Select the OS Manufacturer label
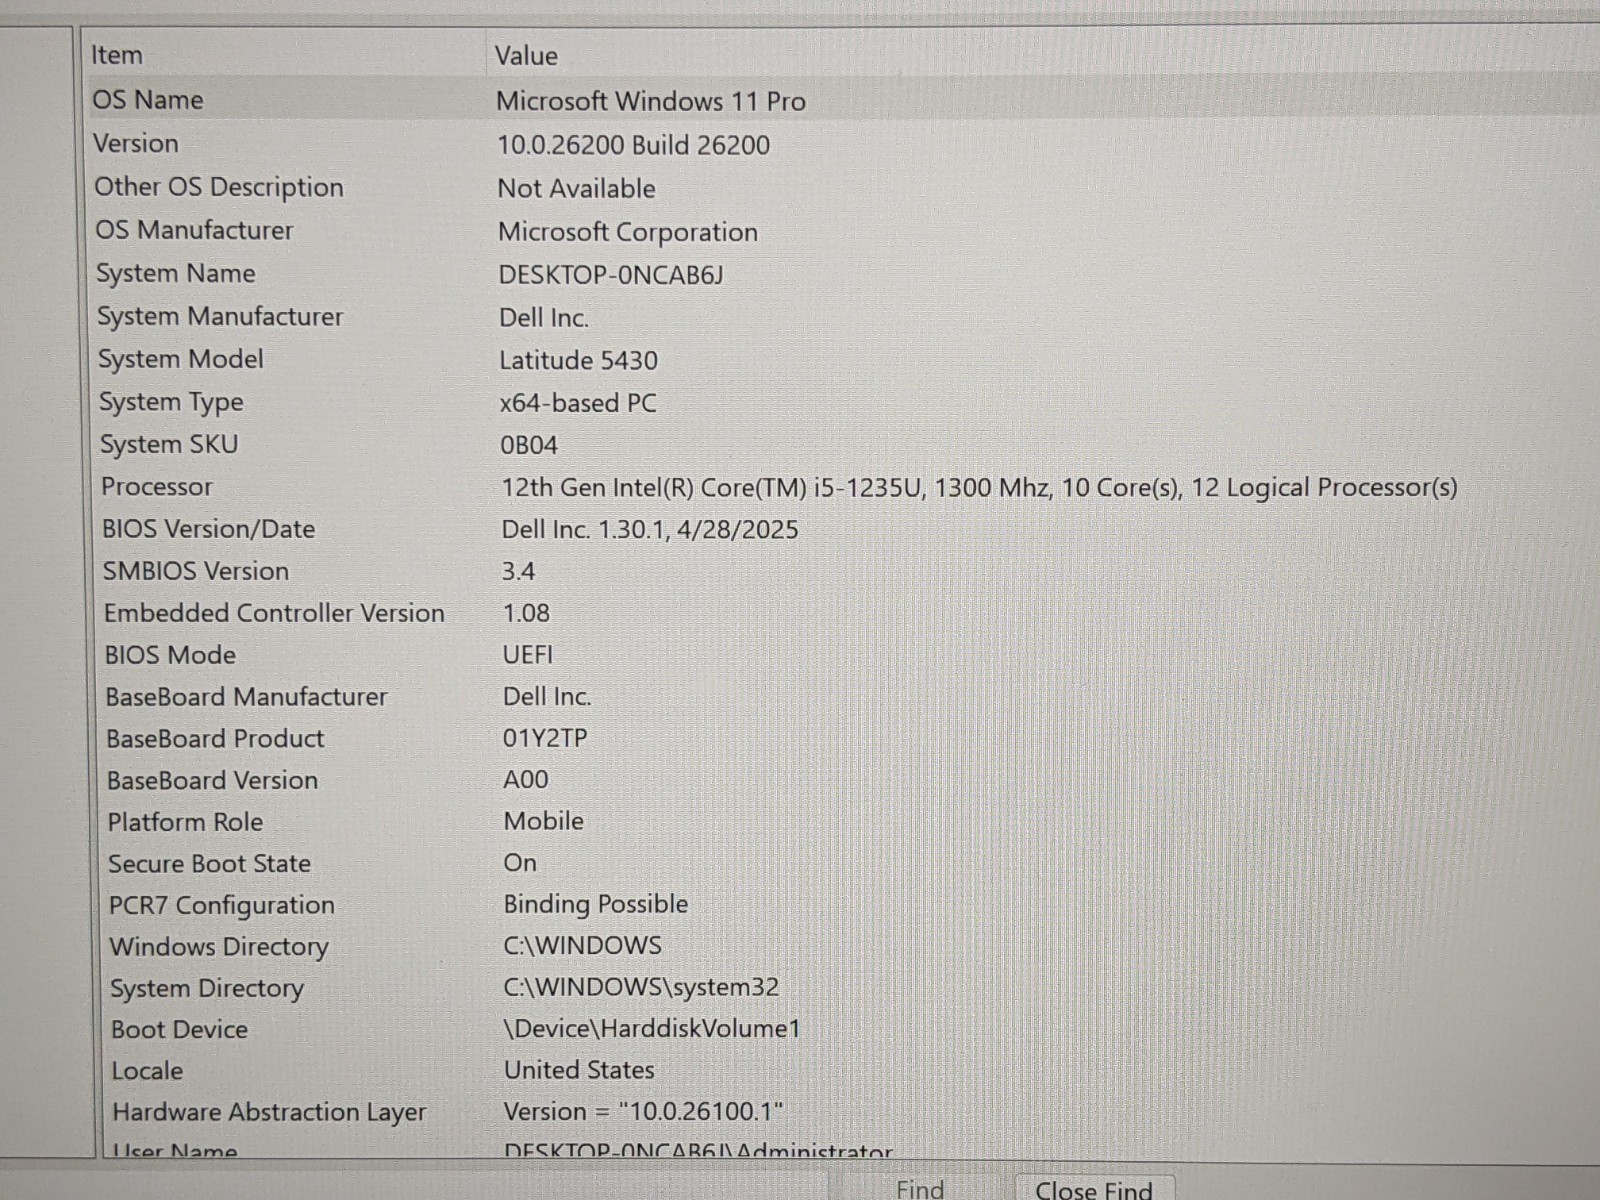The width and height of the screenshot is (1600, 1200). [195, 230]
